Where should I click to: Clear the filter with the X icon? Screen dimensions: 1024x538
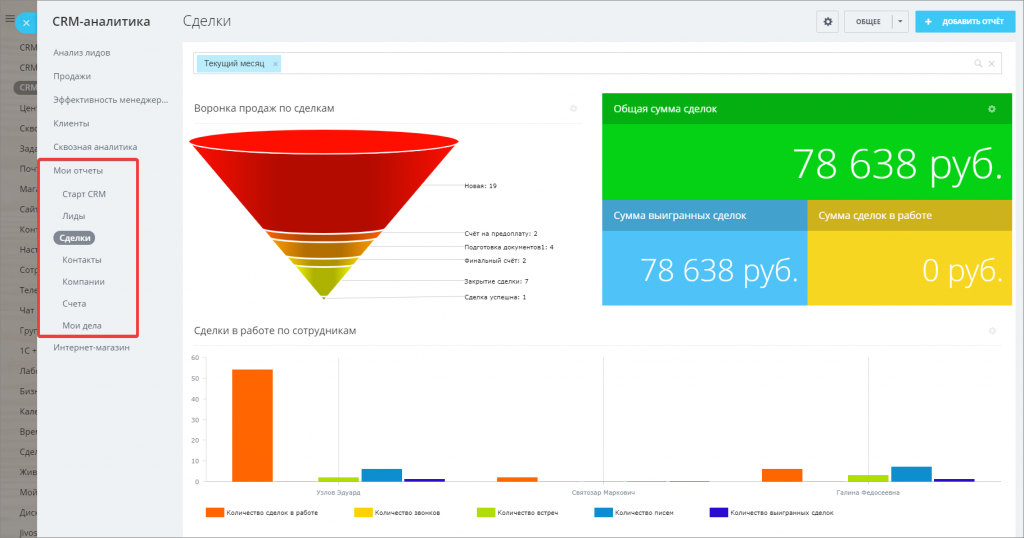click(x=991, y=64)
